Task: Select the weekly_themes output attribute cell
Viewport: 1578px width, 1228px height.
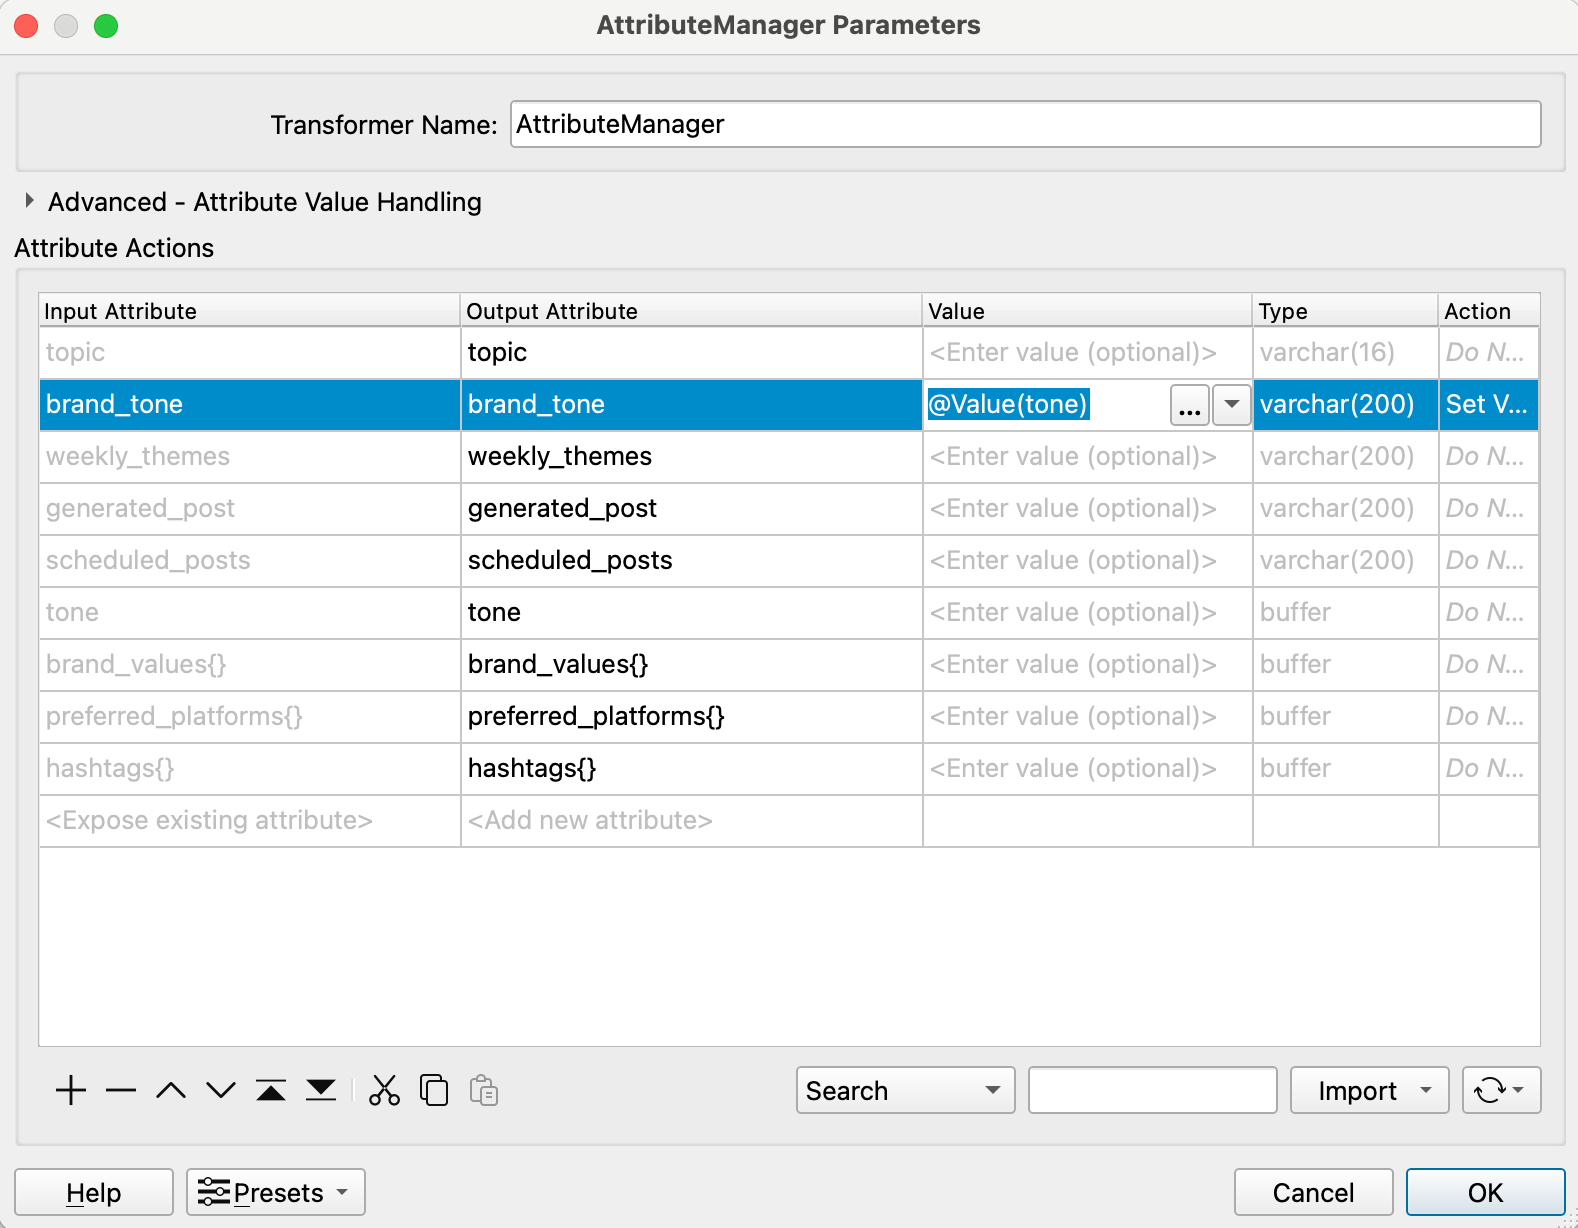Action: tap(690, 456)
